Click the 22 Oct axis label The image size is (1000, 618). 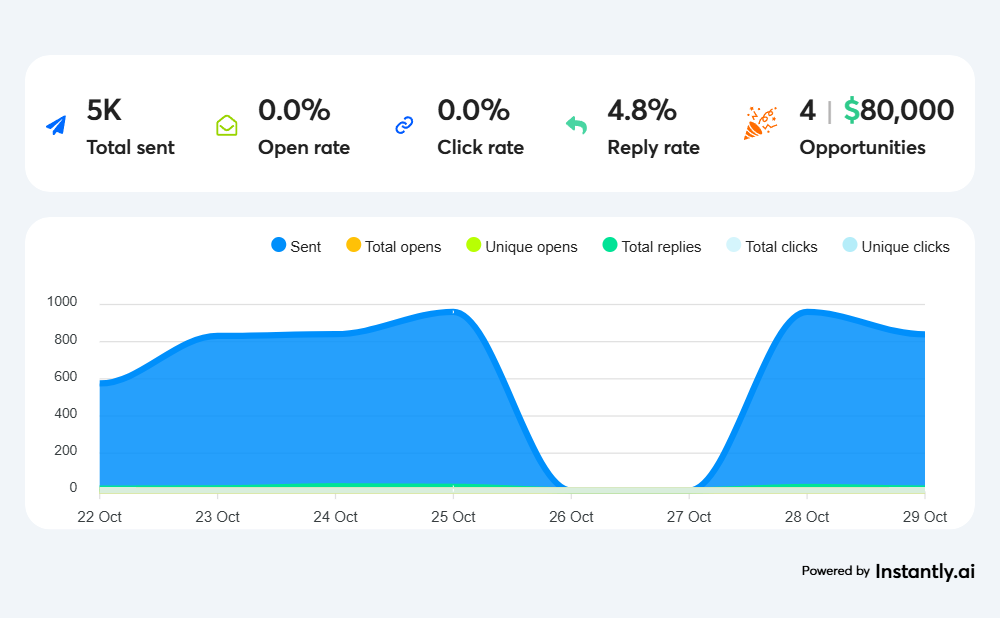point(100,517)
